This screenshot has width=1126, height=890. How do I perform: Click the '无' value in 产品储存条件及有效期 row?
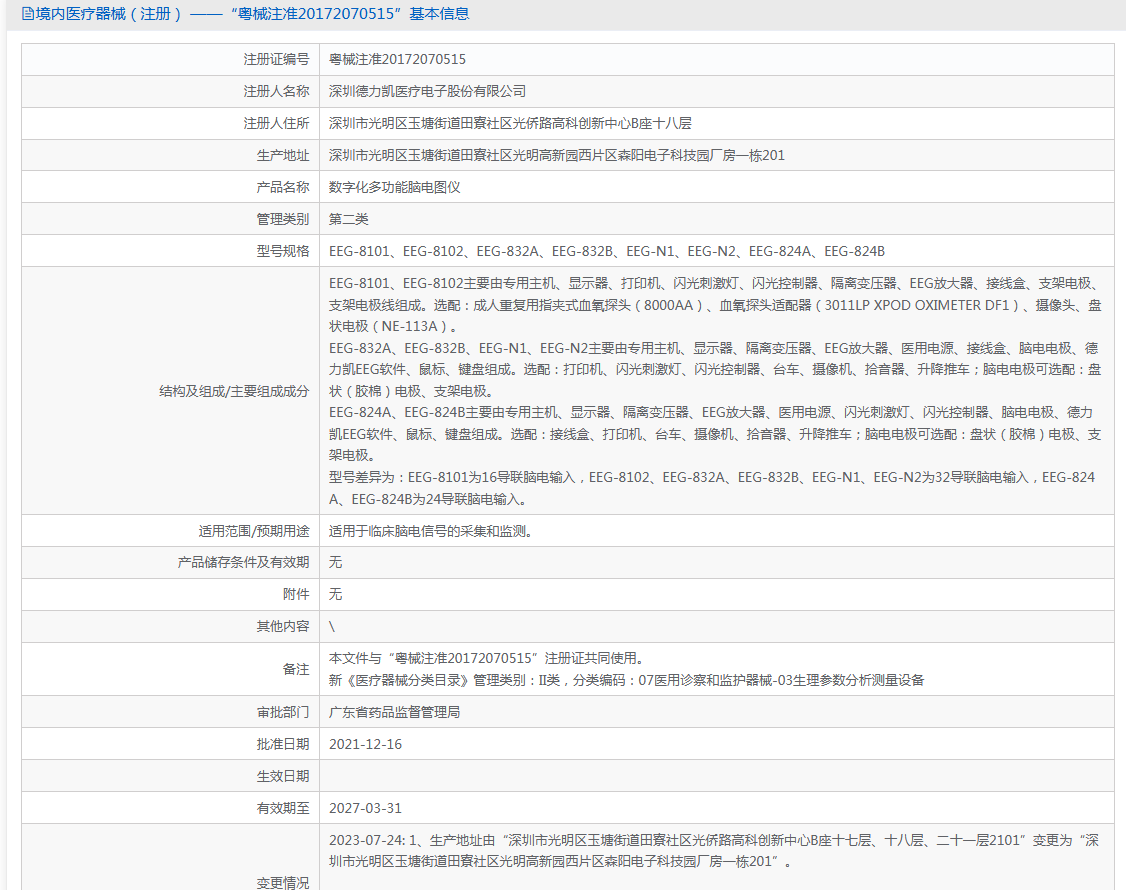click(335, 562)
